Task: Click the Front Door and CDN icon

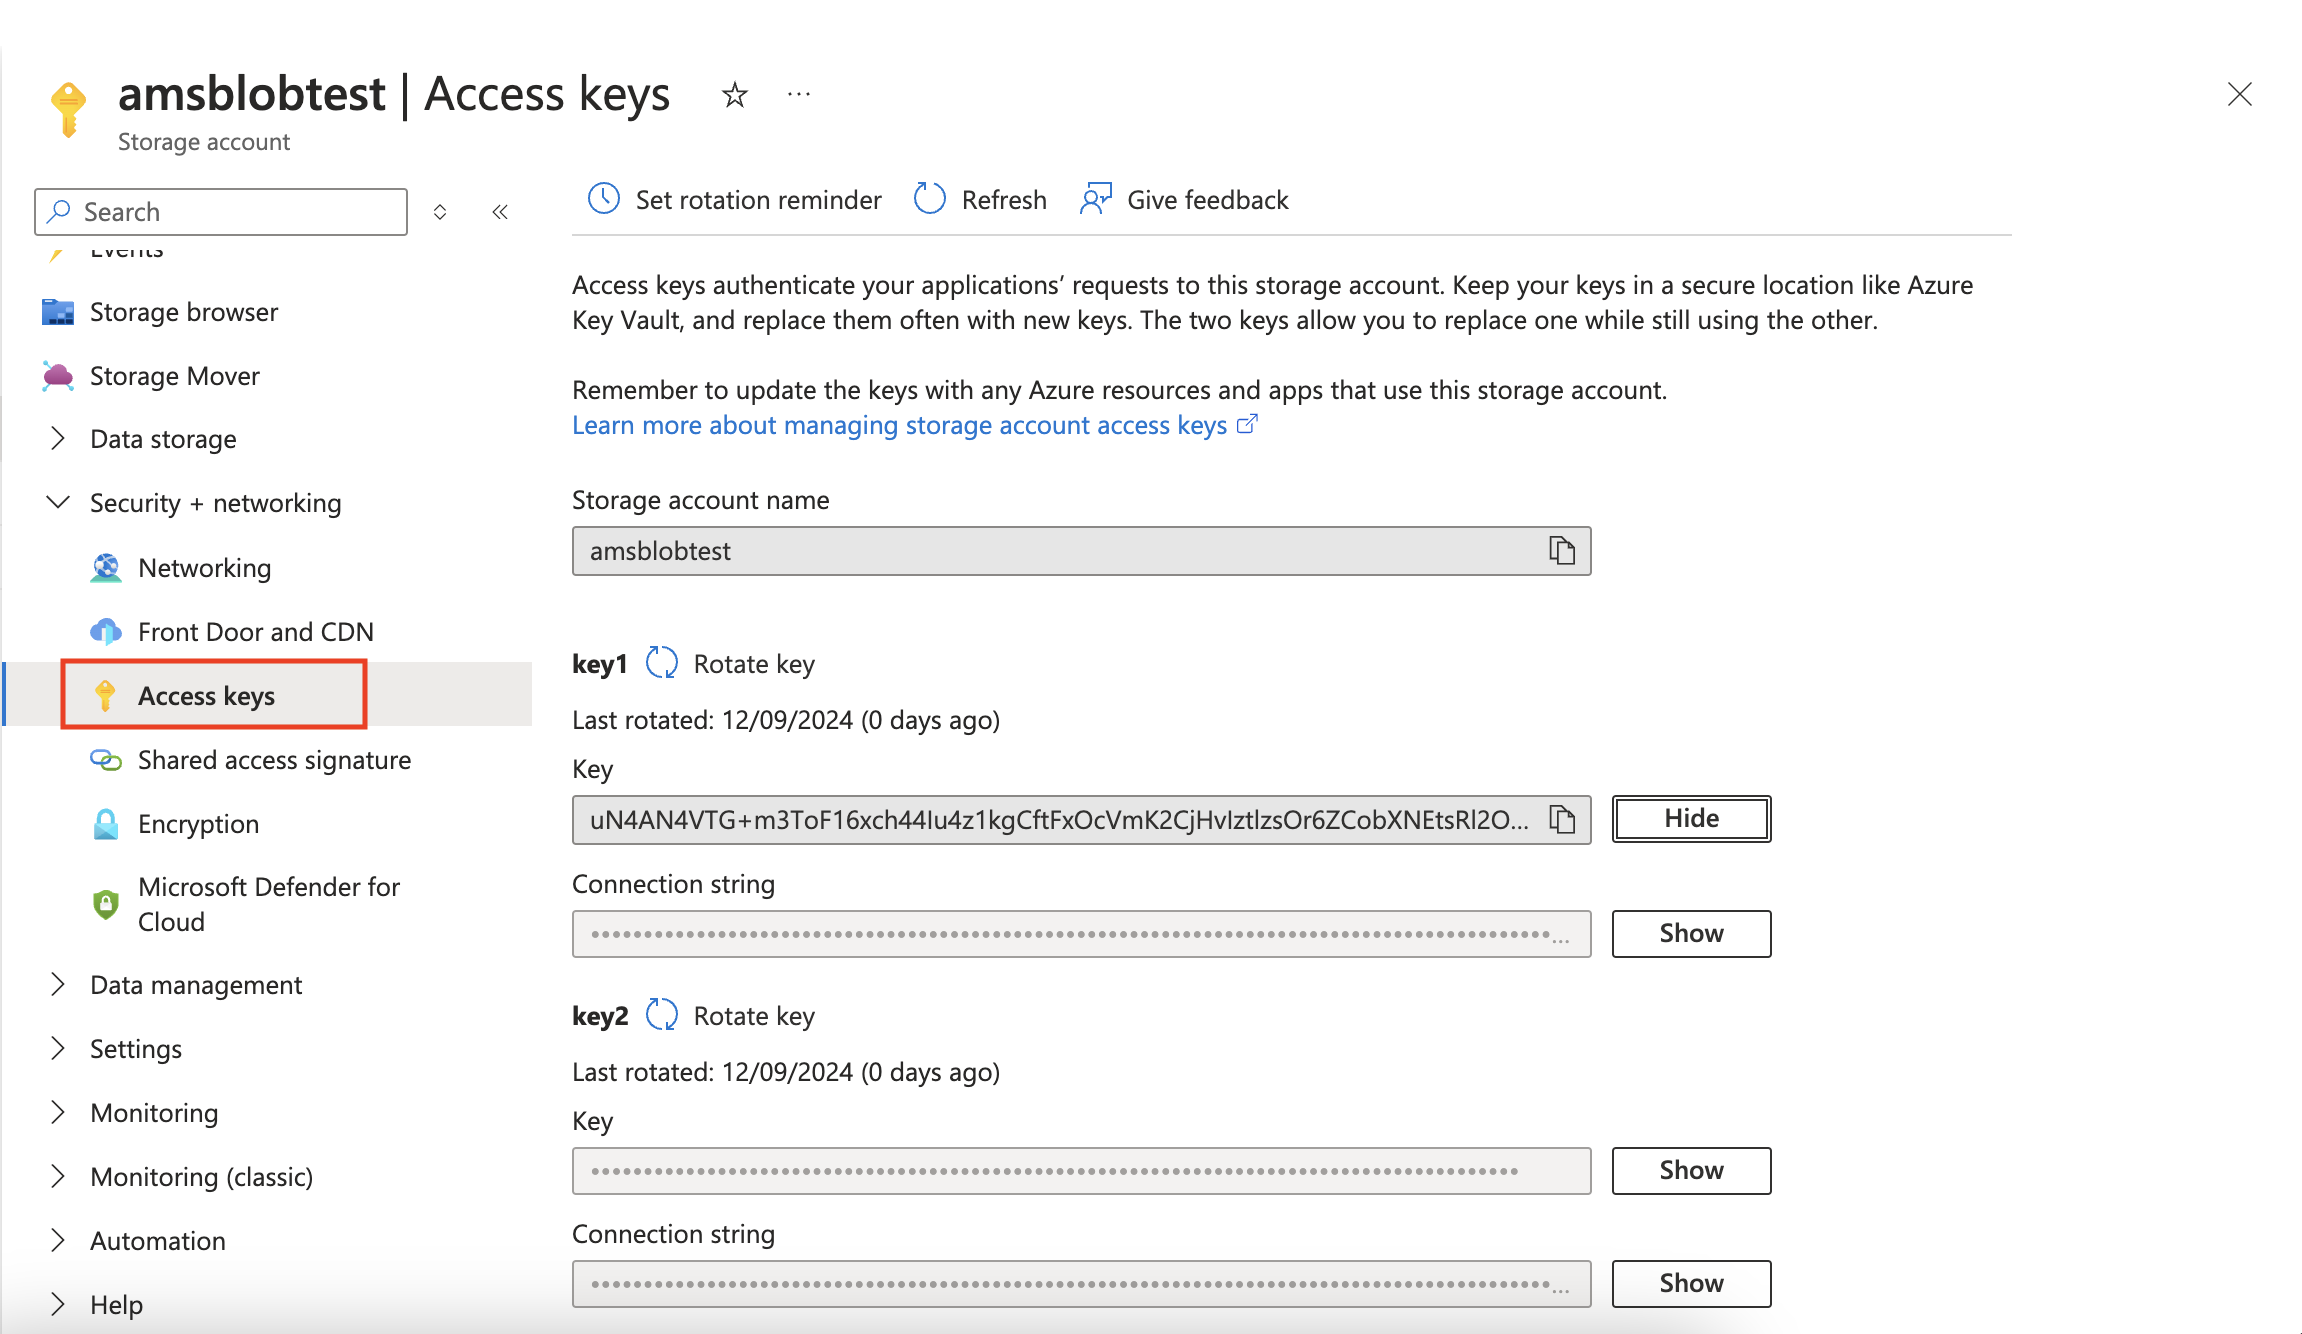Action: coord(106,632)
